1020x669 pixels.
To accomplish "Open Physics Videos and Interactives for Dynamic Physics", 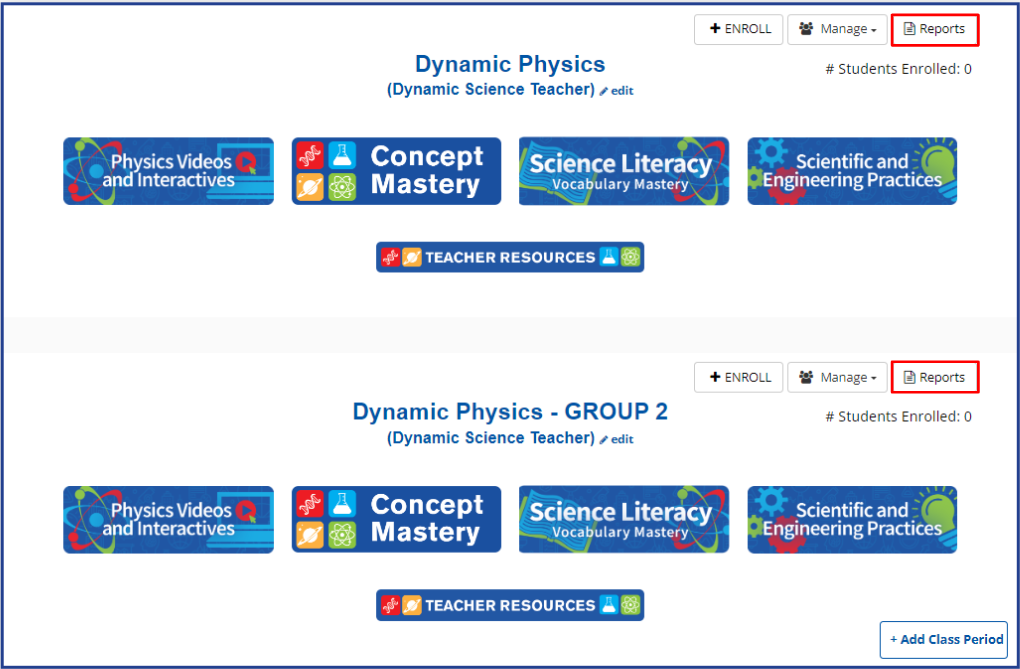I will (x=168, y=171).
